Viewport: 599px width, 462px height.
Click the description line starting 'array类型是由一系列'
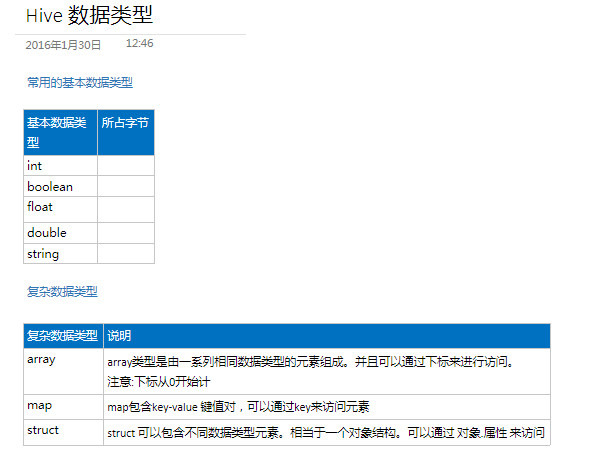click(x=310, y=361)
